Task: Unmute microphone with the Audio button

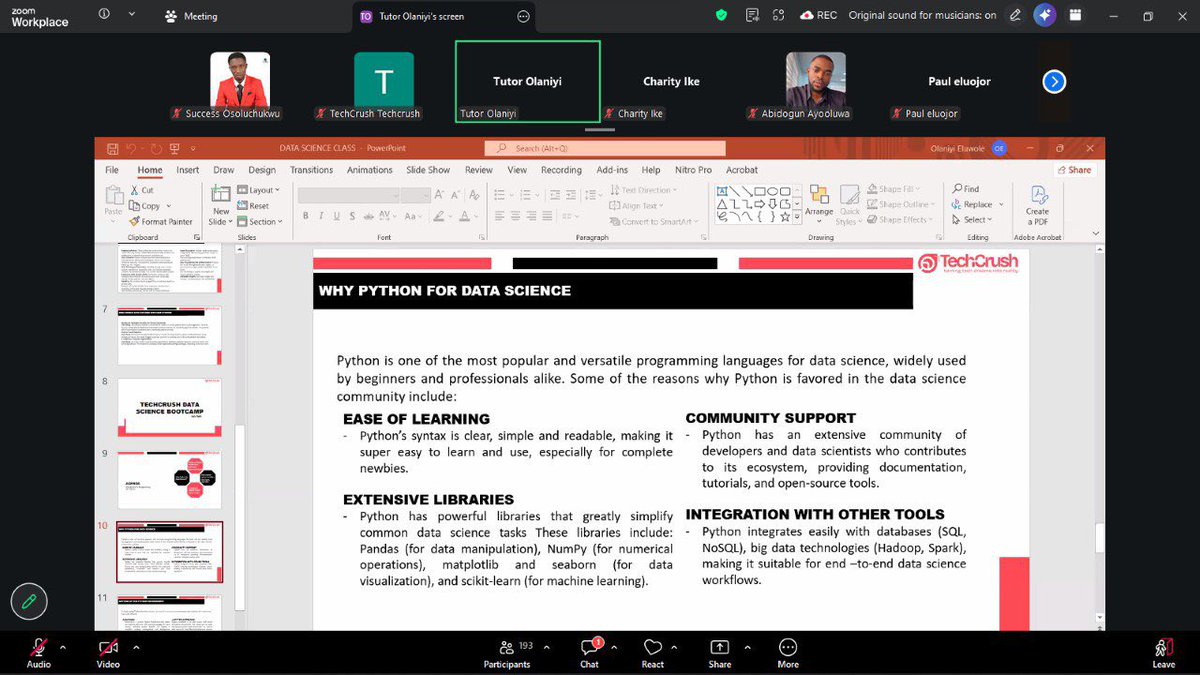Action: (38, 652)
